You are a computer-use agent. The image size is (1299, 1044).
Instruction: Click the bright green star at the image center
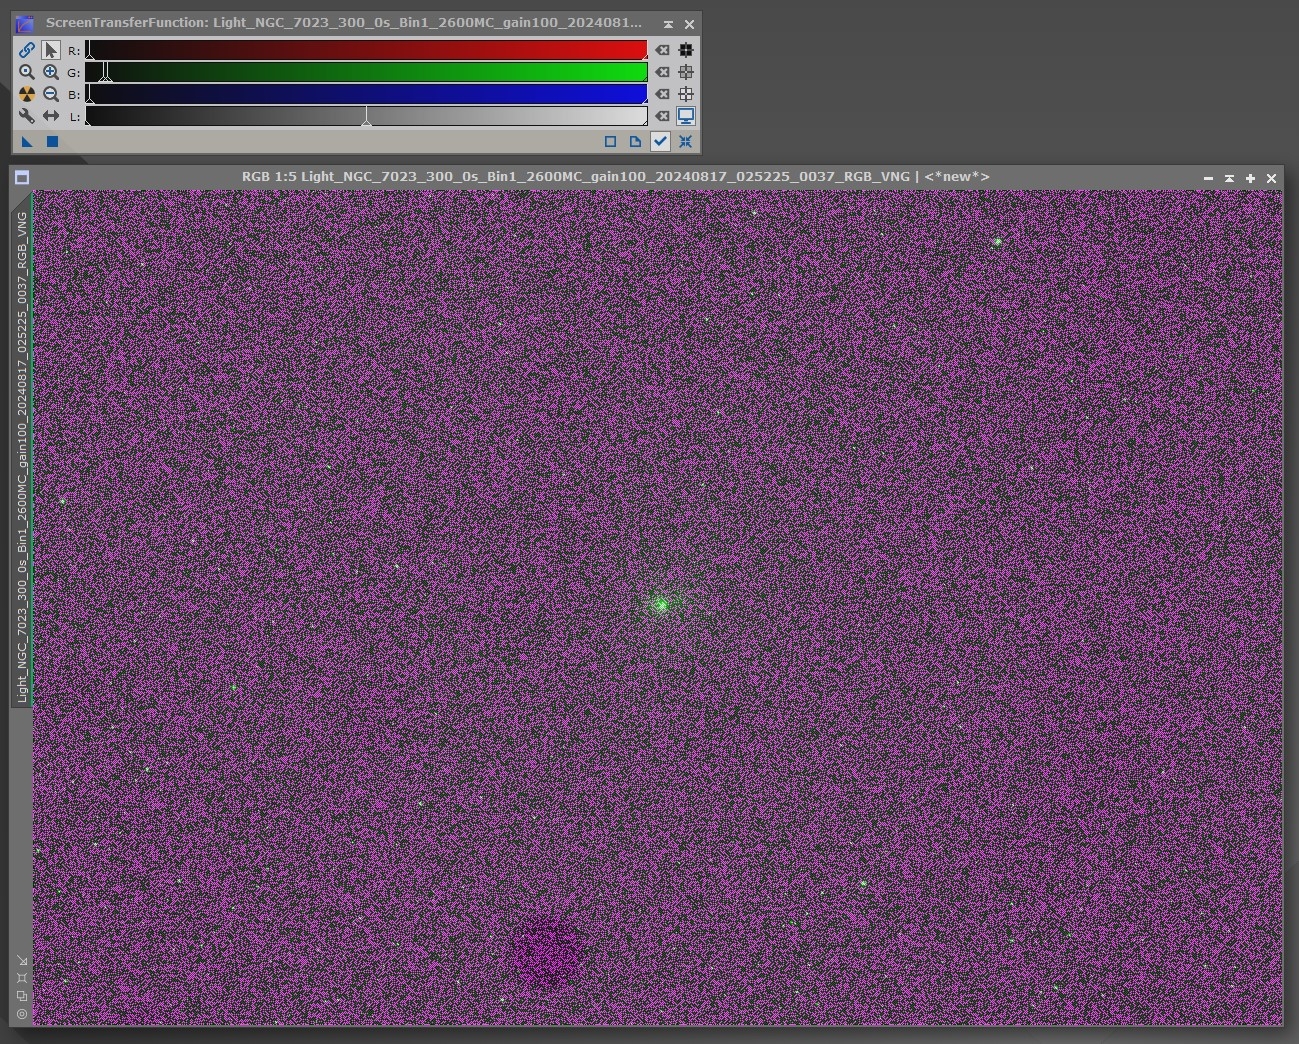point(660,604)
